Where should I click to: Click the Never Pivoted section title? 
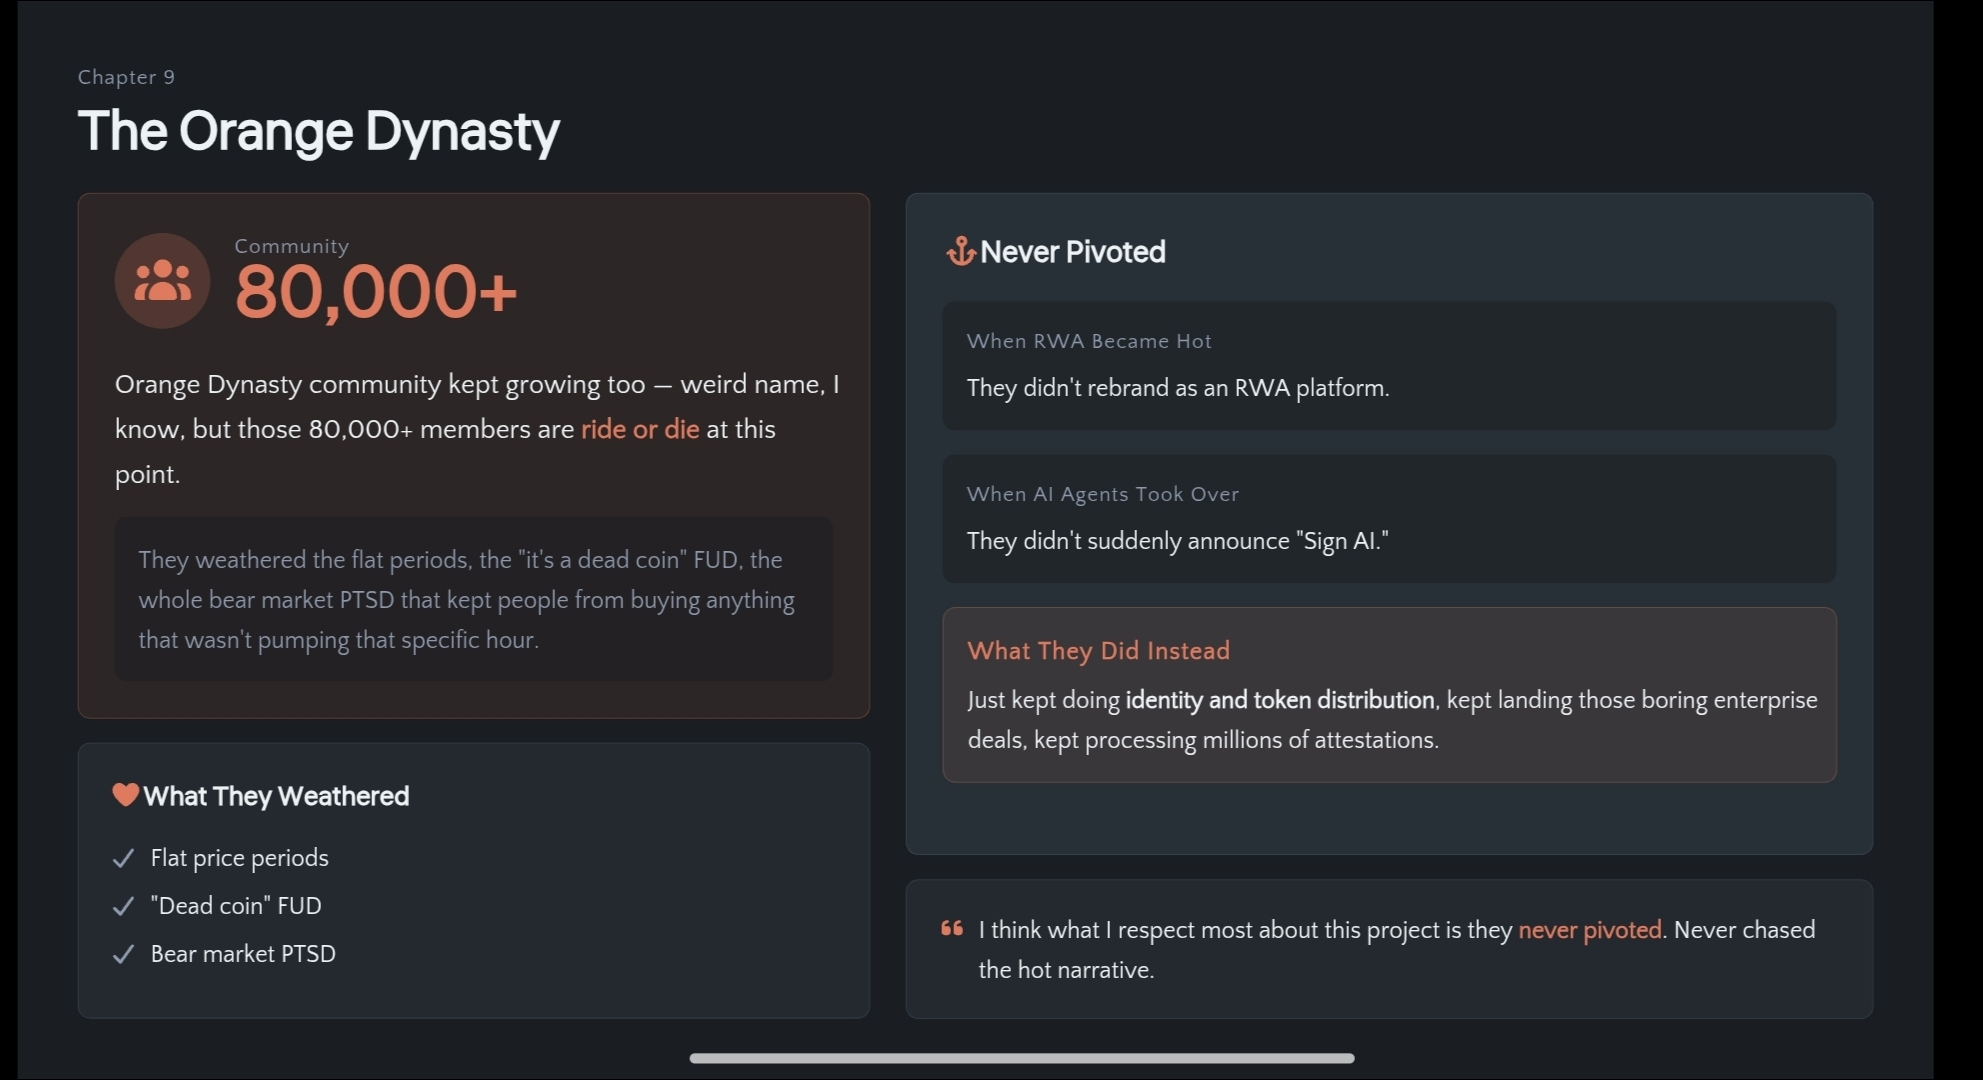[x=1073, y=252]
